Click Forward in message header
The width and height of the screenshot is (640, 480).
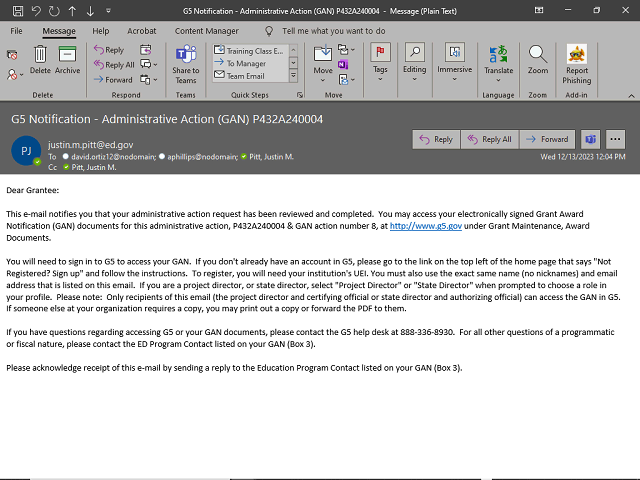(547, 140)
